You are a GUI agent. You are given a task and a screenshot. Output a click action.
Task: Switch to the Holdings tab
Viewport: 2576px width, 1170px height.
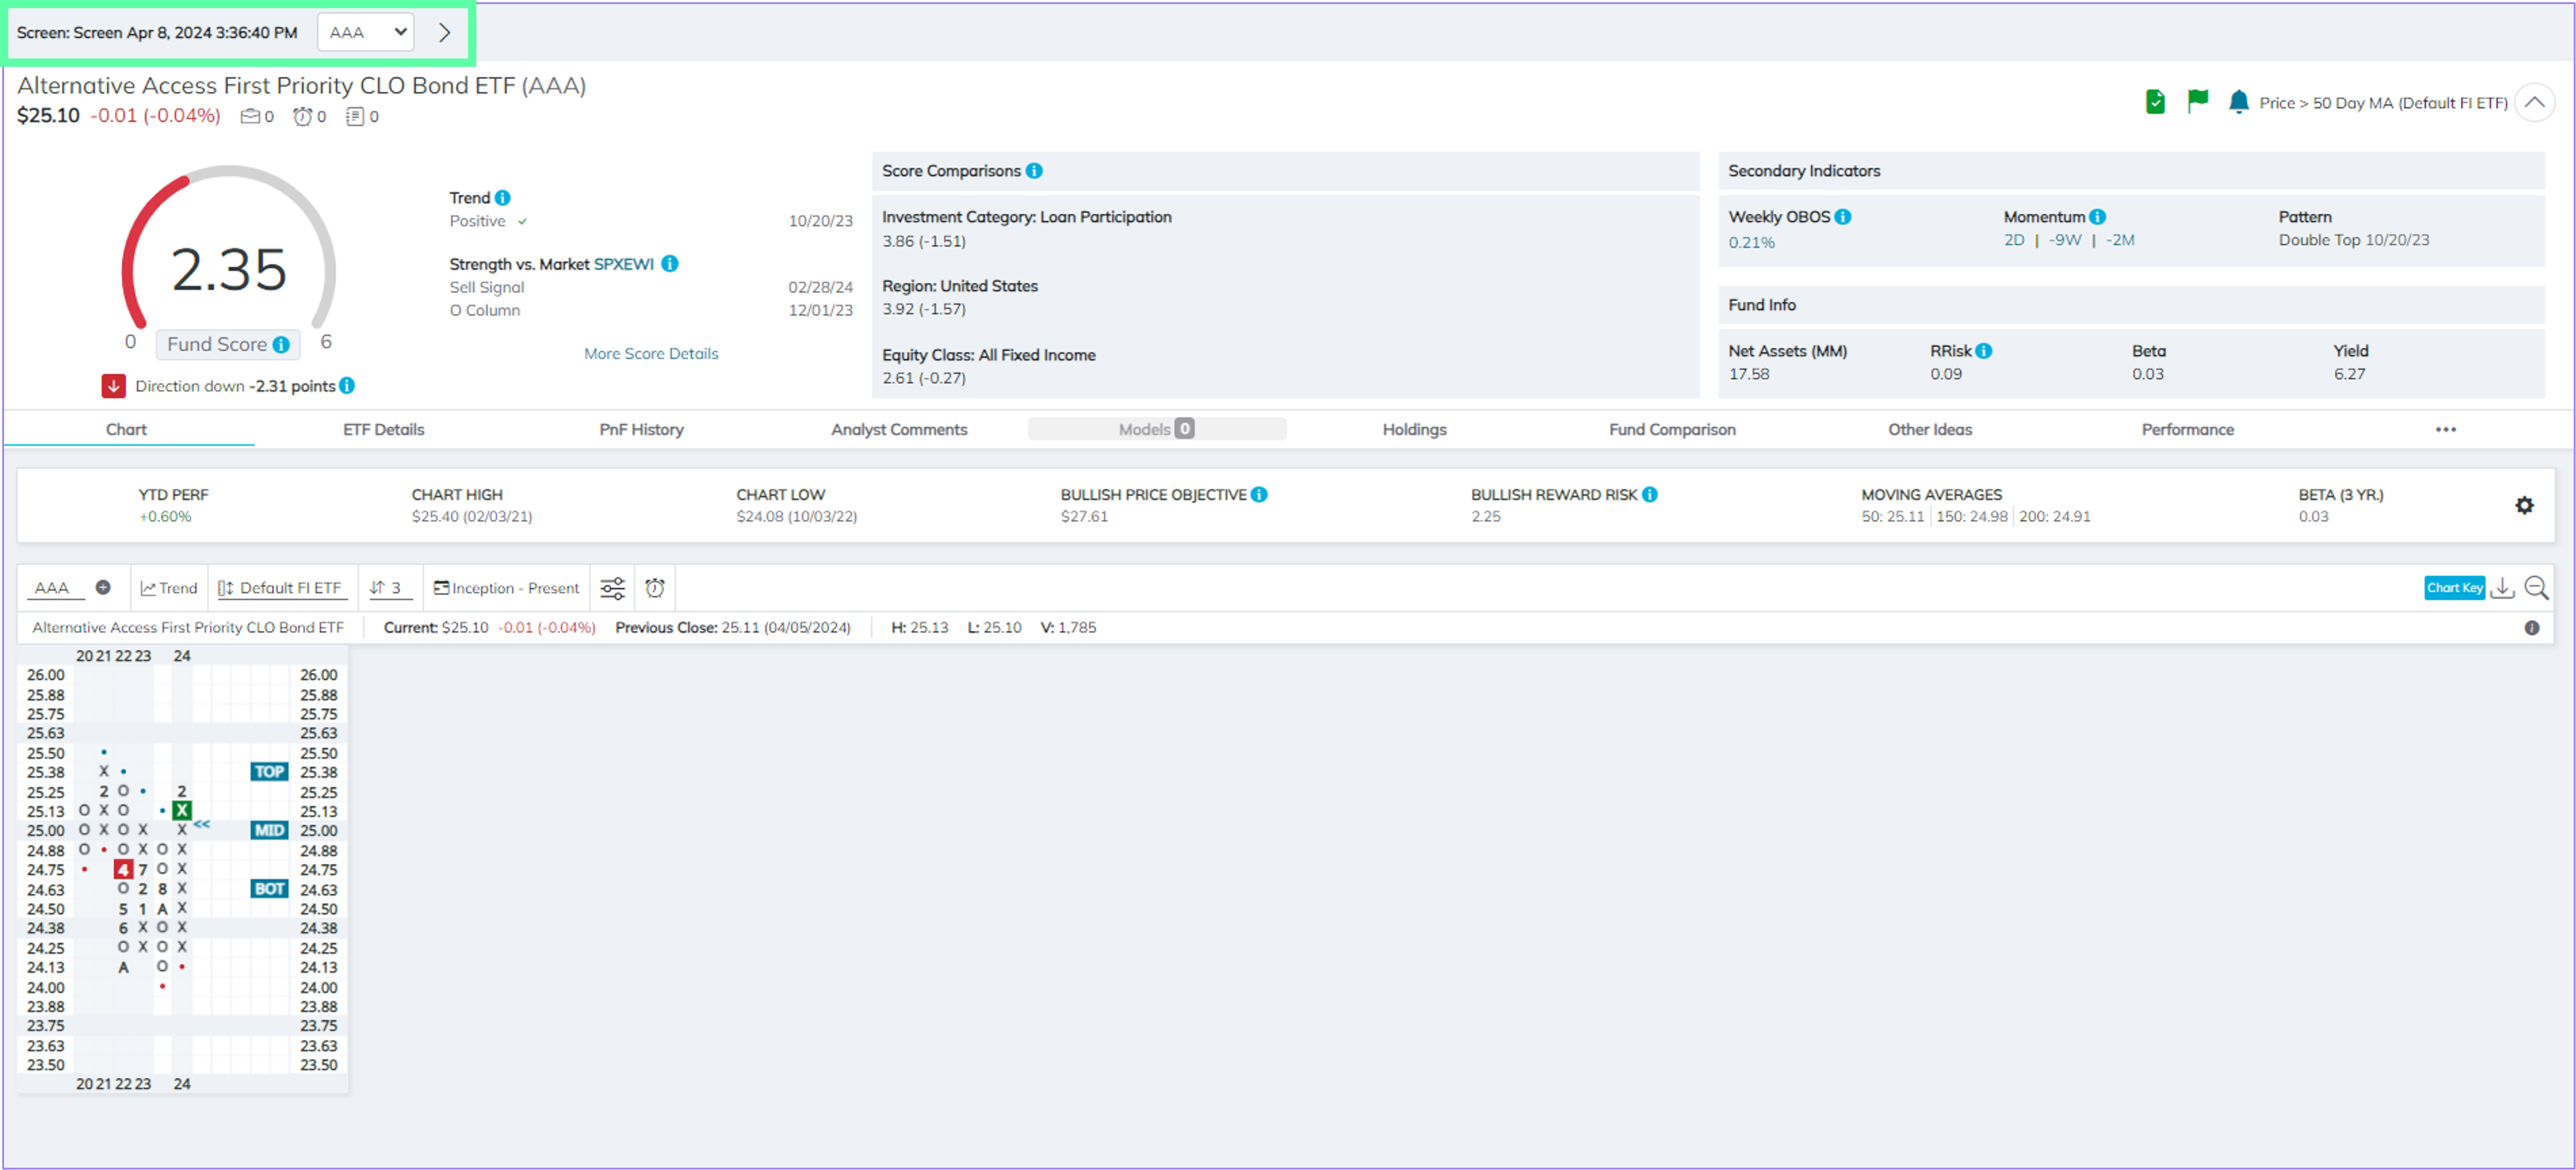[x=1414, y=429]
